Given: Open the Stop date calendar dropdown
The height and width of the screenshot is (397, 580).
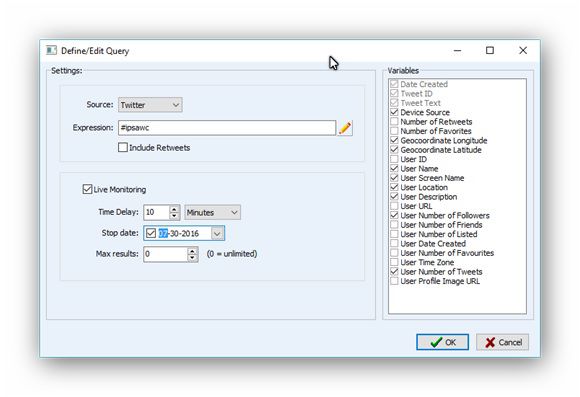Looking at the screenshot, I should 217,233.
